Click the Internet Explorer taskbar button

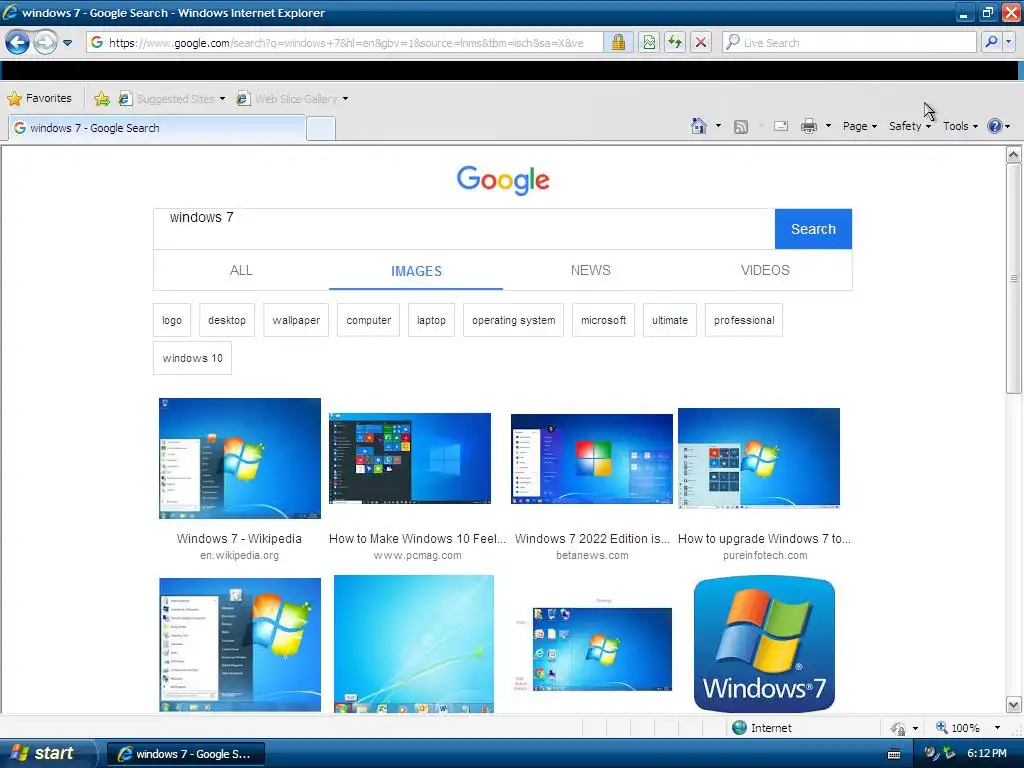pos(185,754)
